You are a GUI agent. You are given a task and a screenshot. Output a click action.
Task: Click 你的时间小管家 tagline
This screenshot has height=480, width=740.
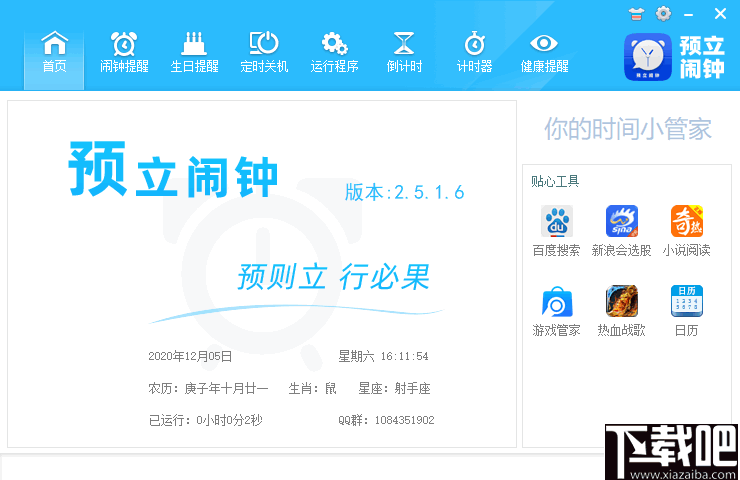(628, 129)
